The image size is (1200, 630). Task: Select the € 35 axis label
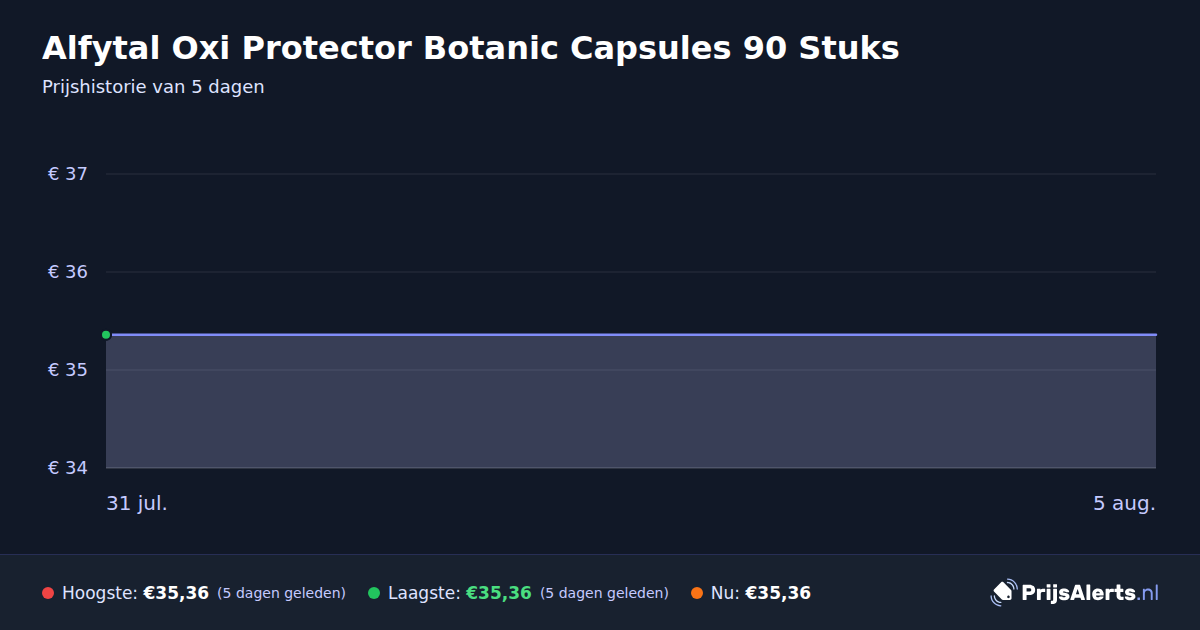click(68, 370)
